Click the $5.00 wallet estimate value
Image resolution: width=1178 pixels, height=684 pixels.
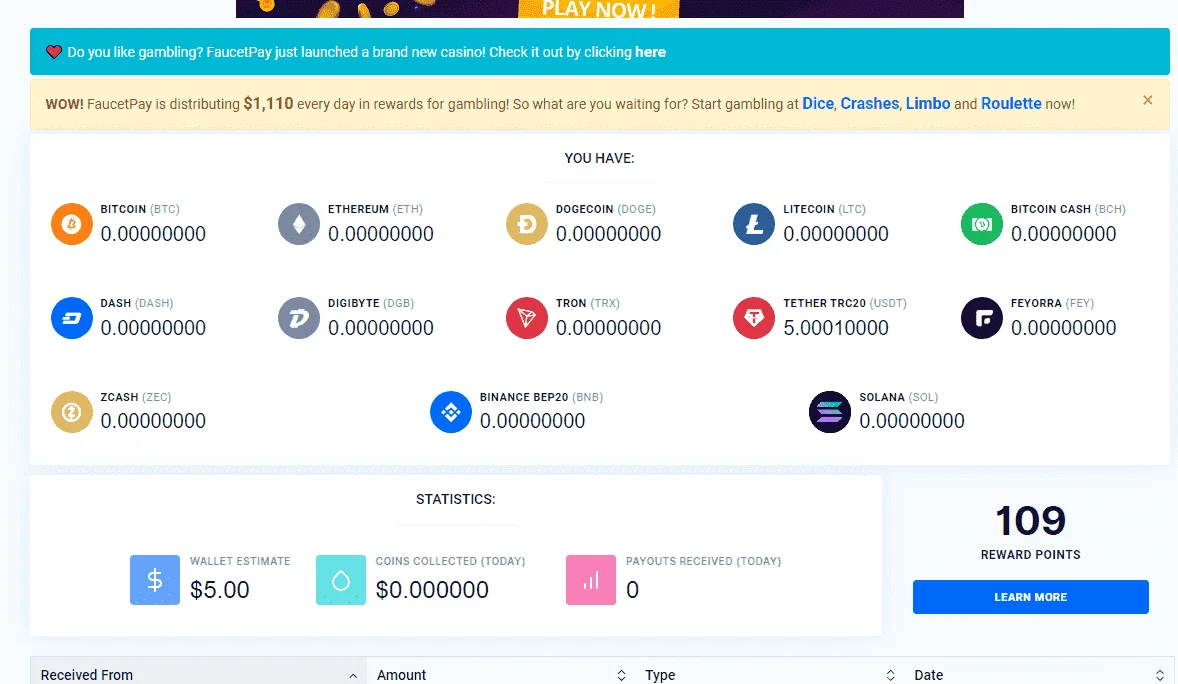point(219,590)
